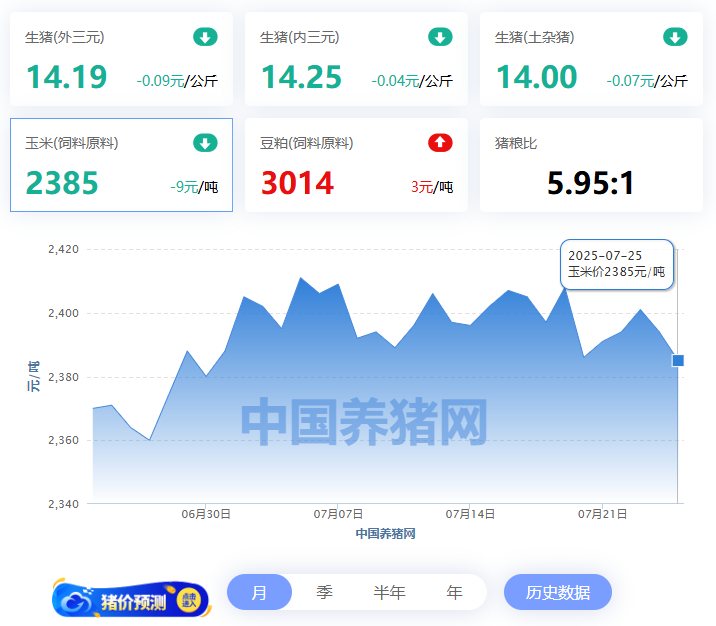Click the 07月14日 axis label
Screen dimensions: 716x626
coord(470,514)
